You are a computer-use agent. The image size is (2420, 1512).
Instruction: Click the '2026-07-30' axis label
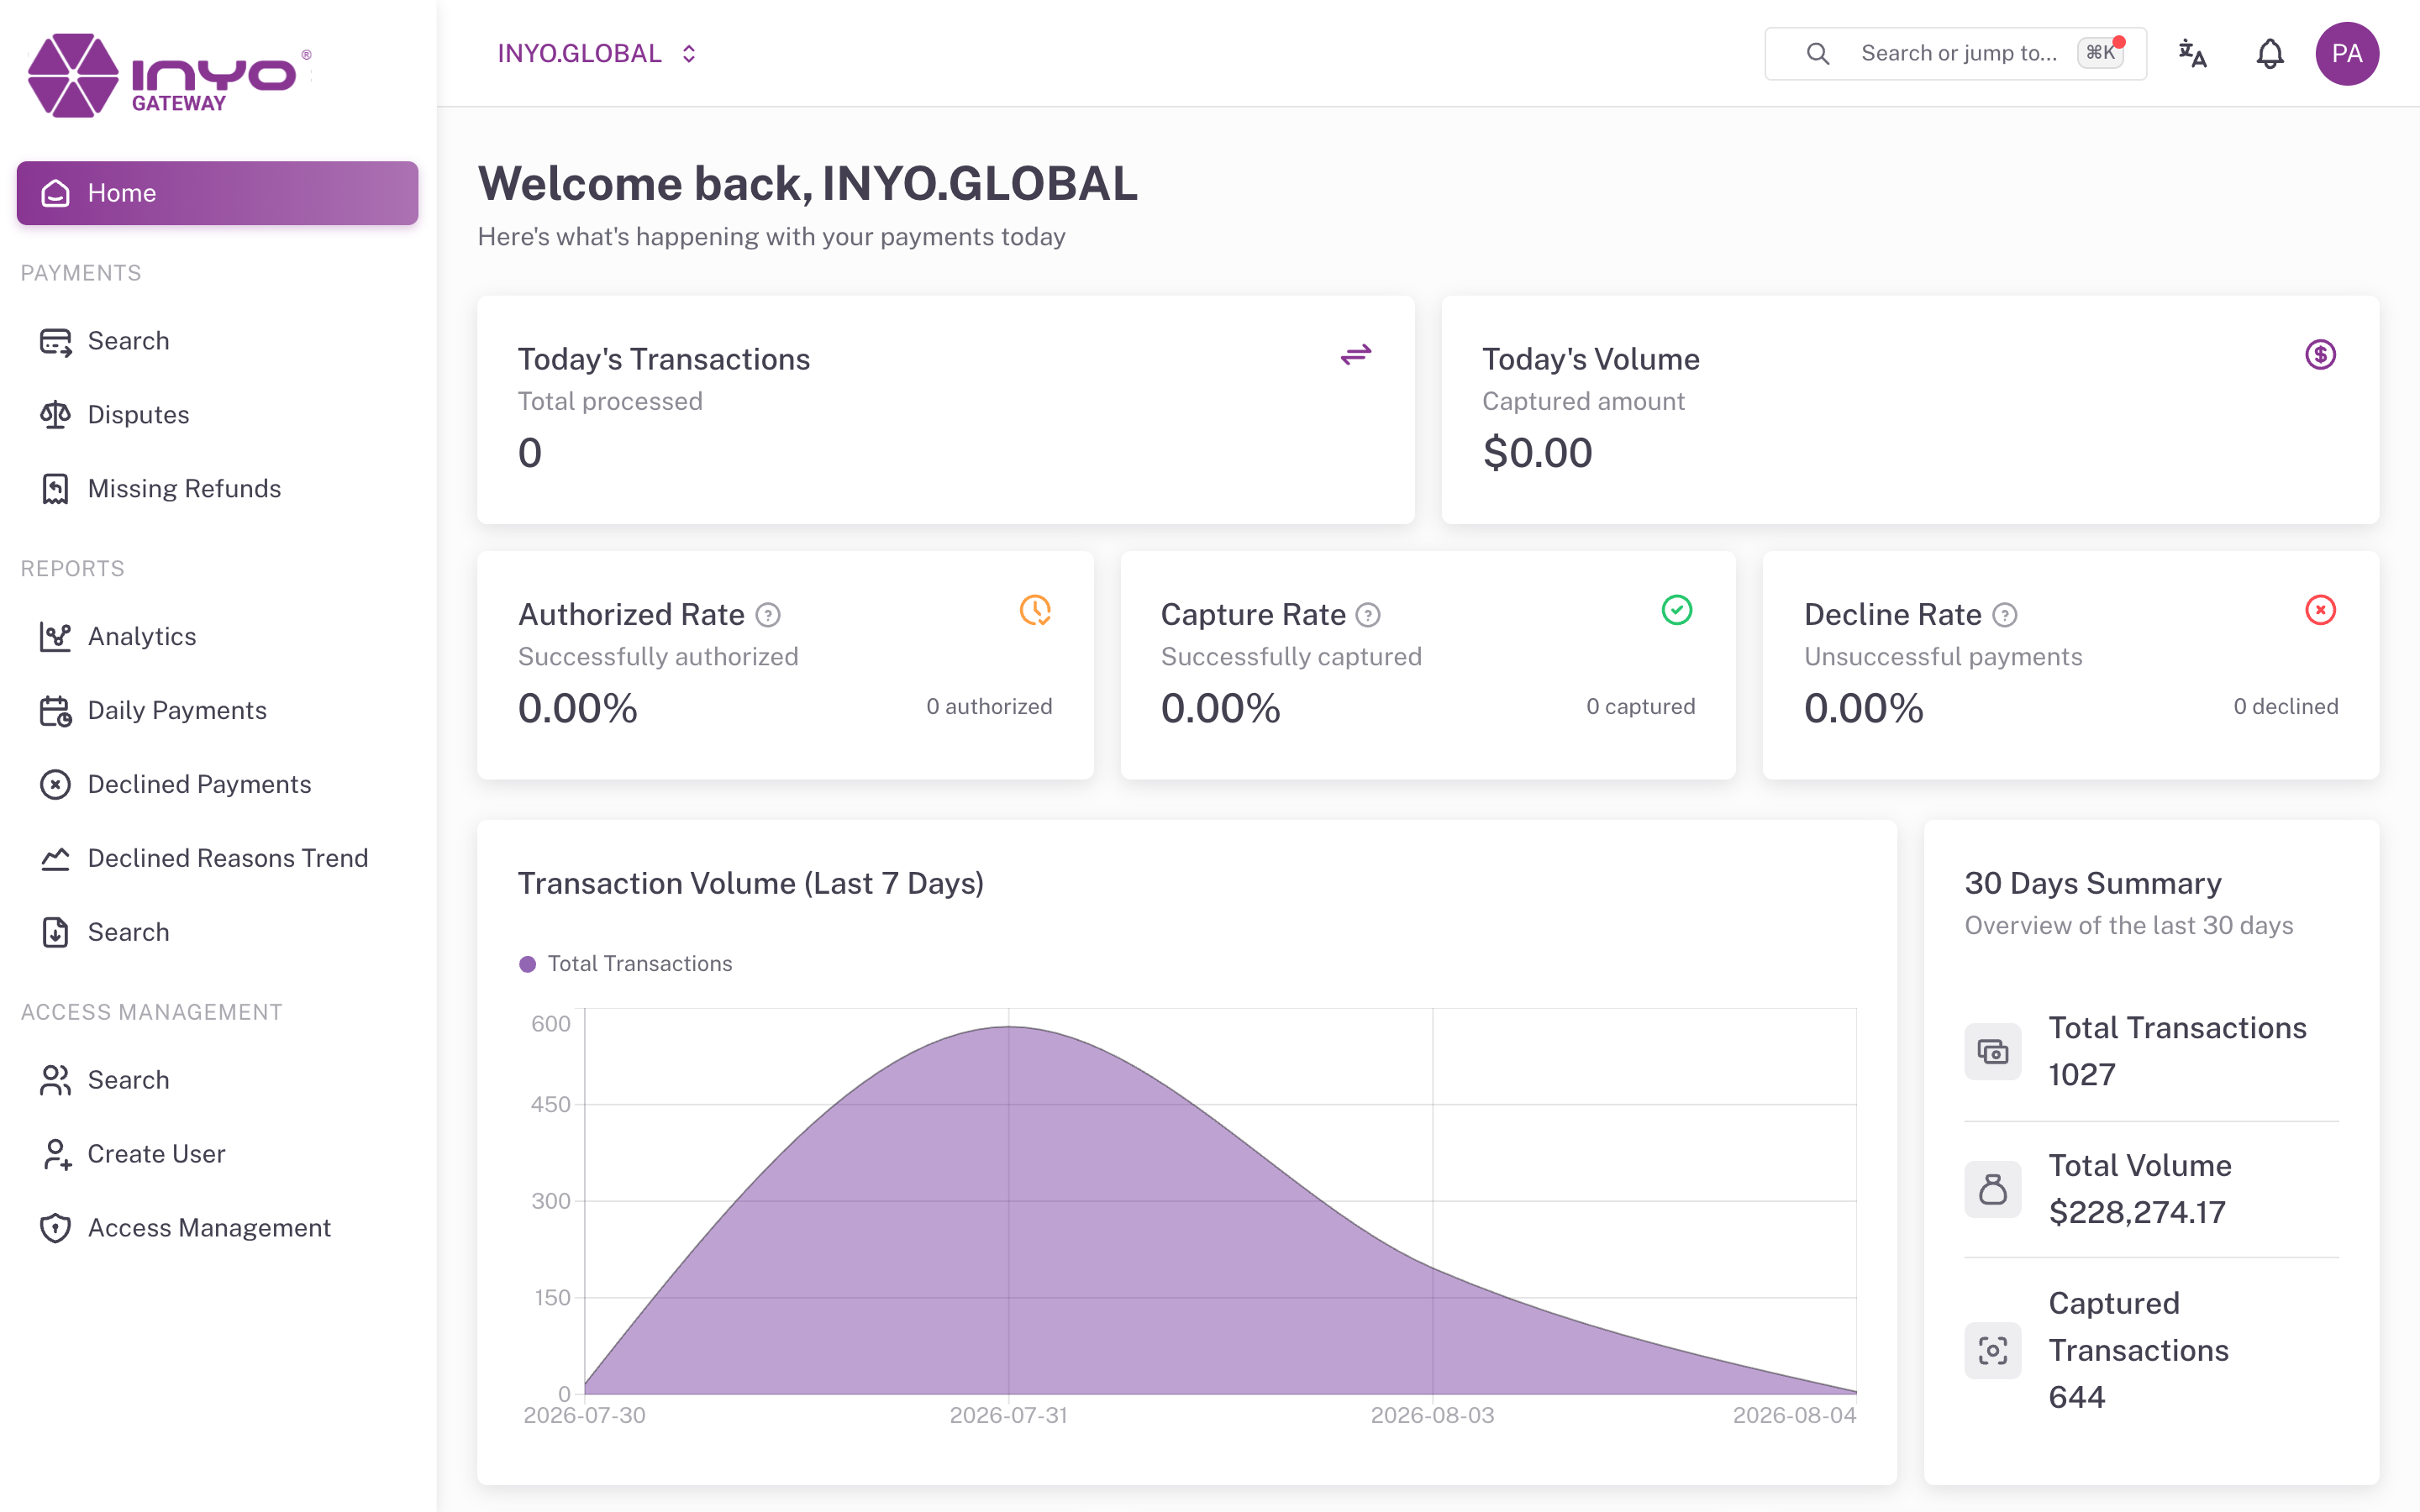tap(585, 1416)
